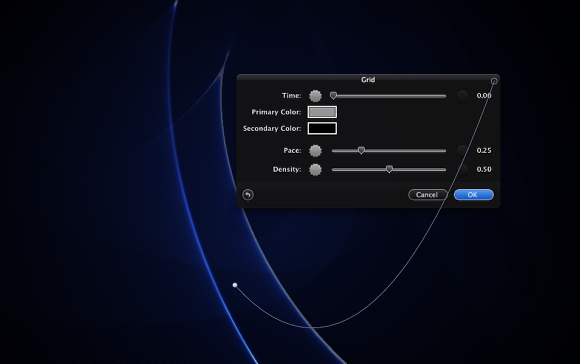This screenshot has width=580, height=364.
Task: Click the Time slider handle
Action: point(333,96)
